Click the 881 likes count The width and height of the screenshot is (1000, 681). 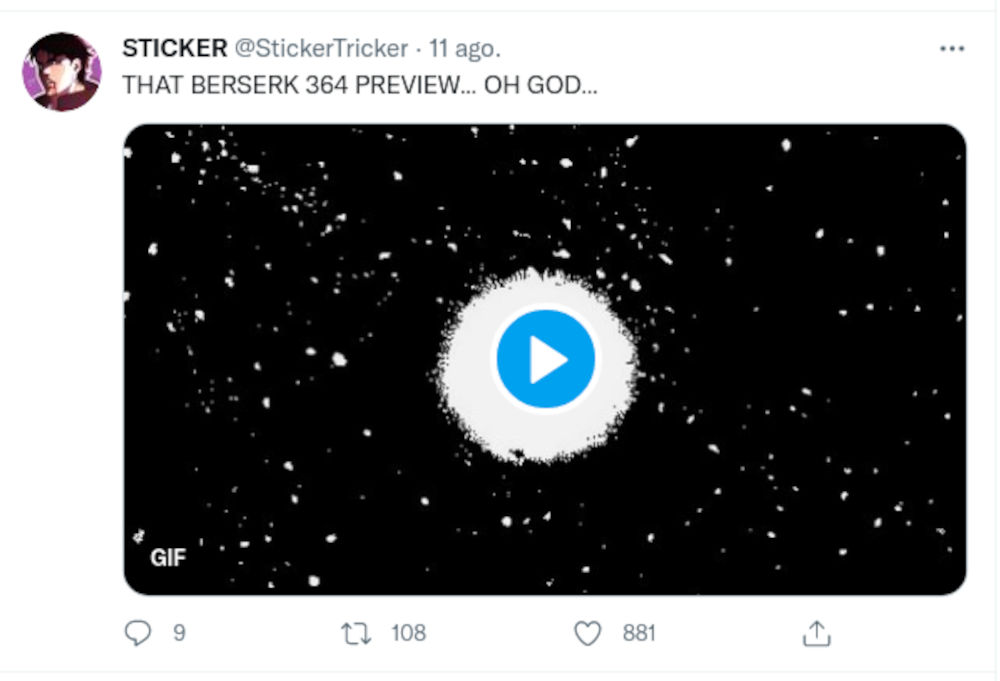(x=639, y=633)
